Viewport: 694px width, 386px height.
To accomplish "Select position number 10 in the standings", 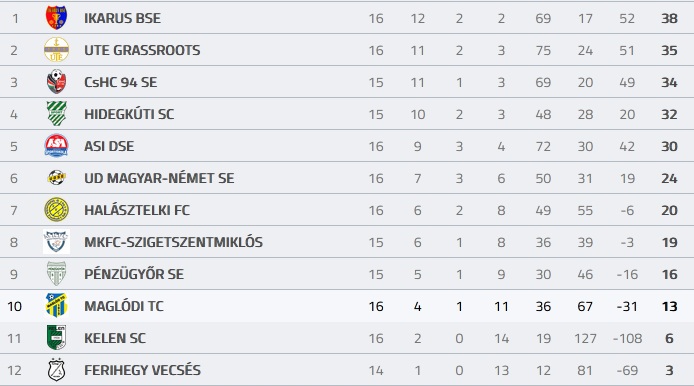I will click(14, 306).
